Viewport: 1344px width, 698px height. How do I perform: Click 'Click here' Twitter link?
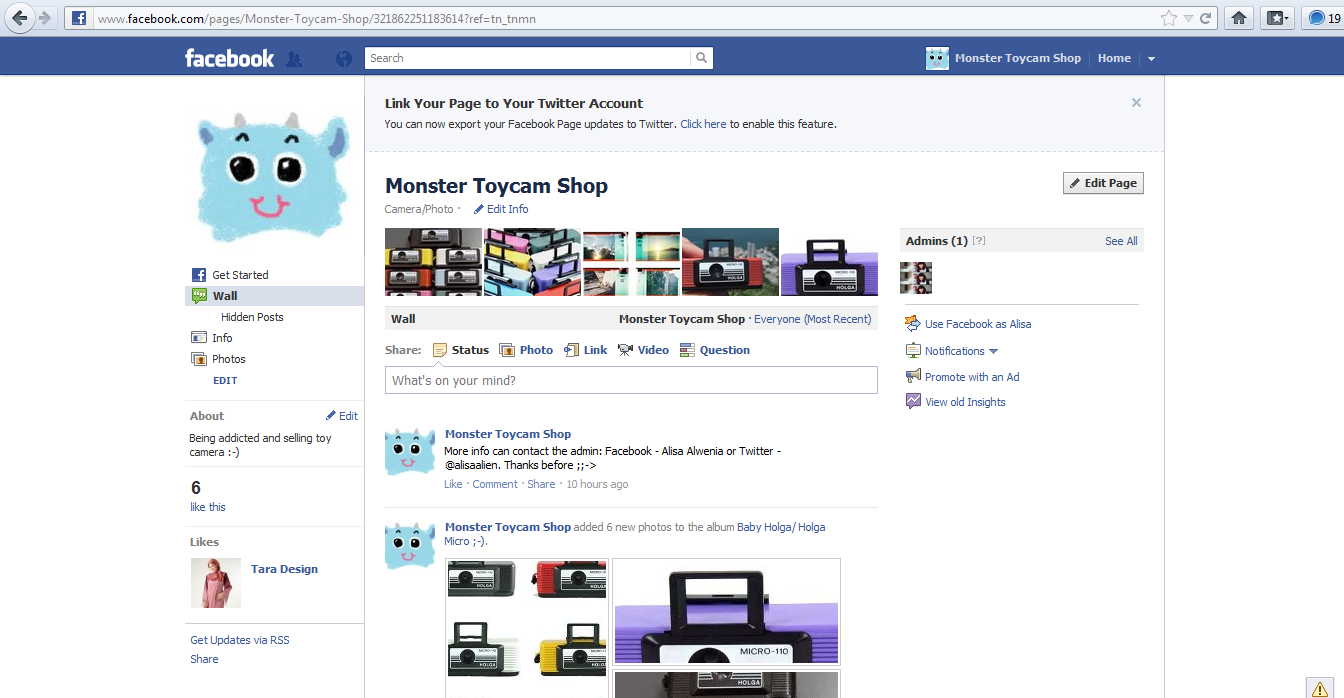tap(703, 124)
